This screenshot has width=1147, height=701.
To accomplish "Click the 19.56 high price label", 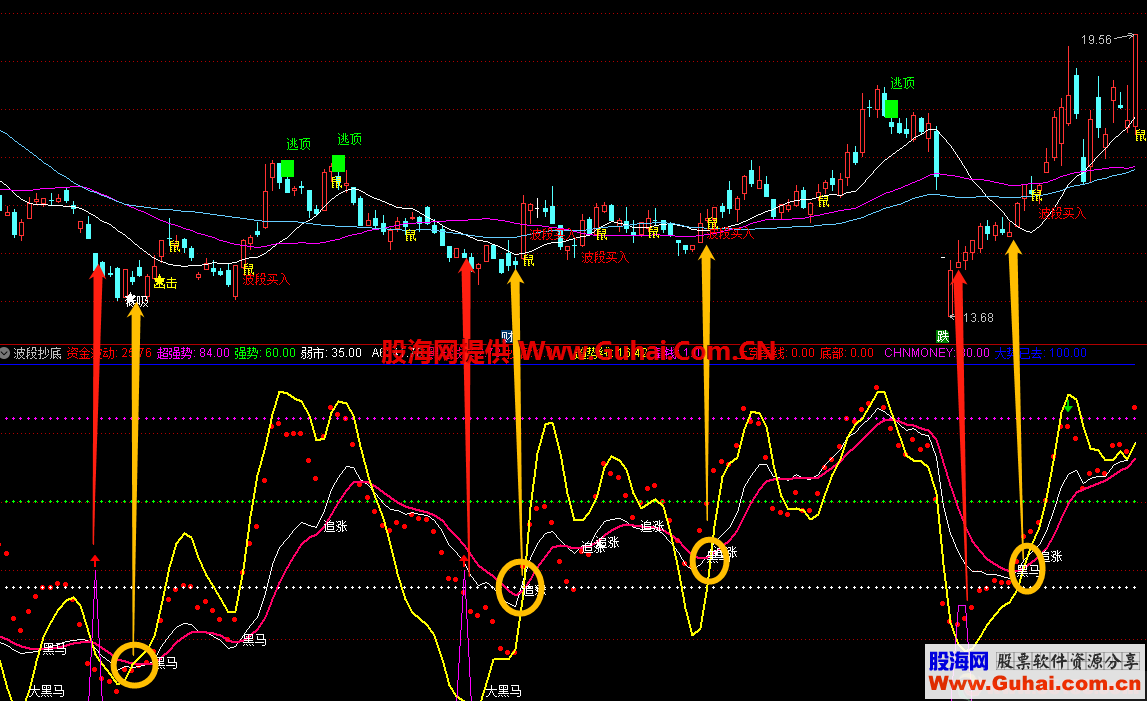I will click(1096, 40).
